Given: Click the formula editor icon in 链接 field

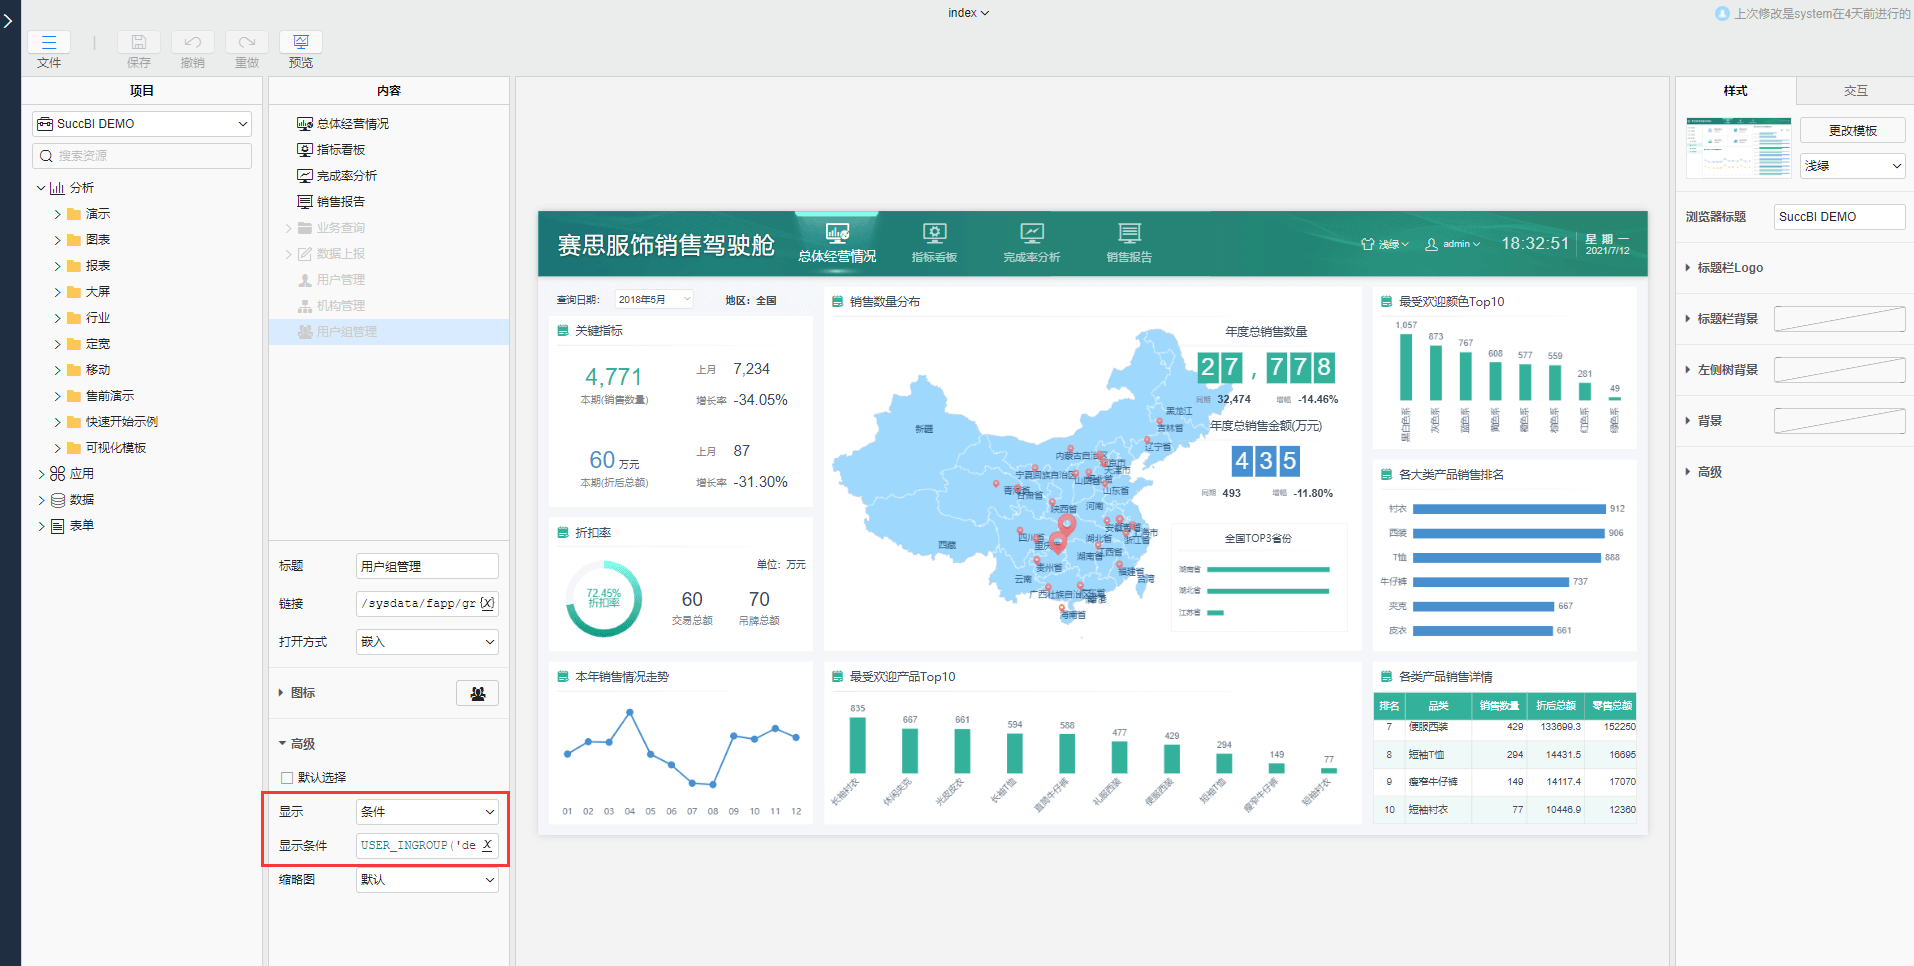Looking at the screenshot, I should coord(487,602).
